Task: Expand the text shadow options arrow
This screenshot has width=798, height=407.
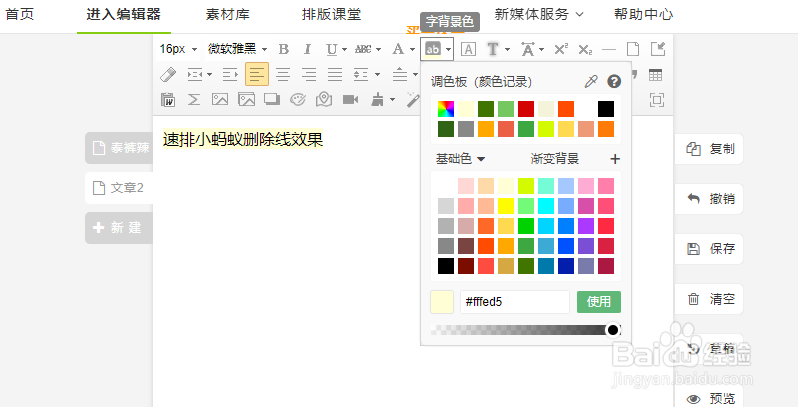Action: [507, 50]
